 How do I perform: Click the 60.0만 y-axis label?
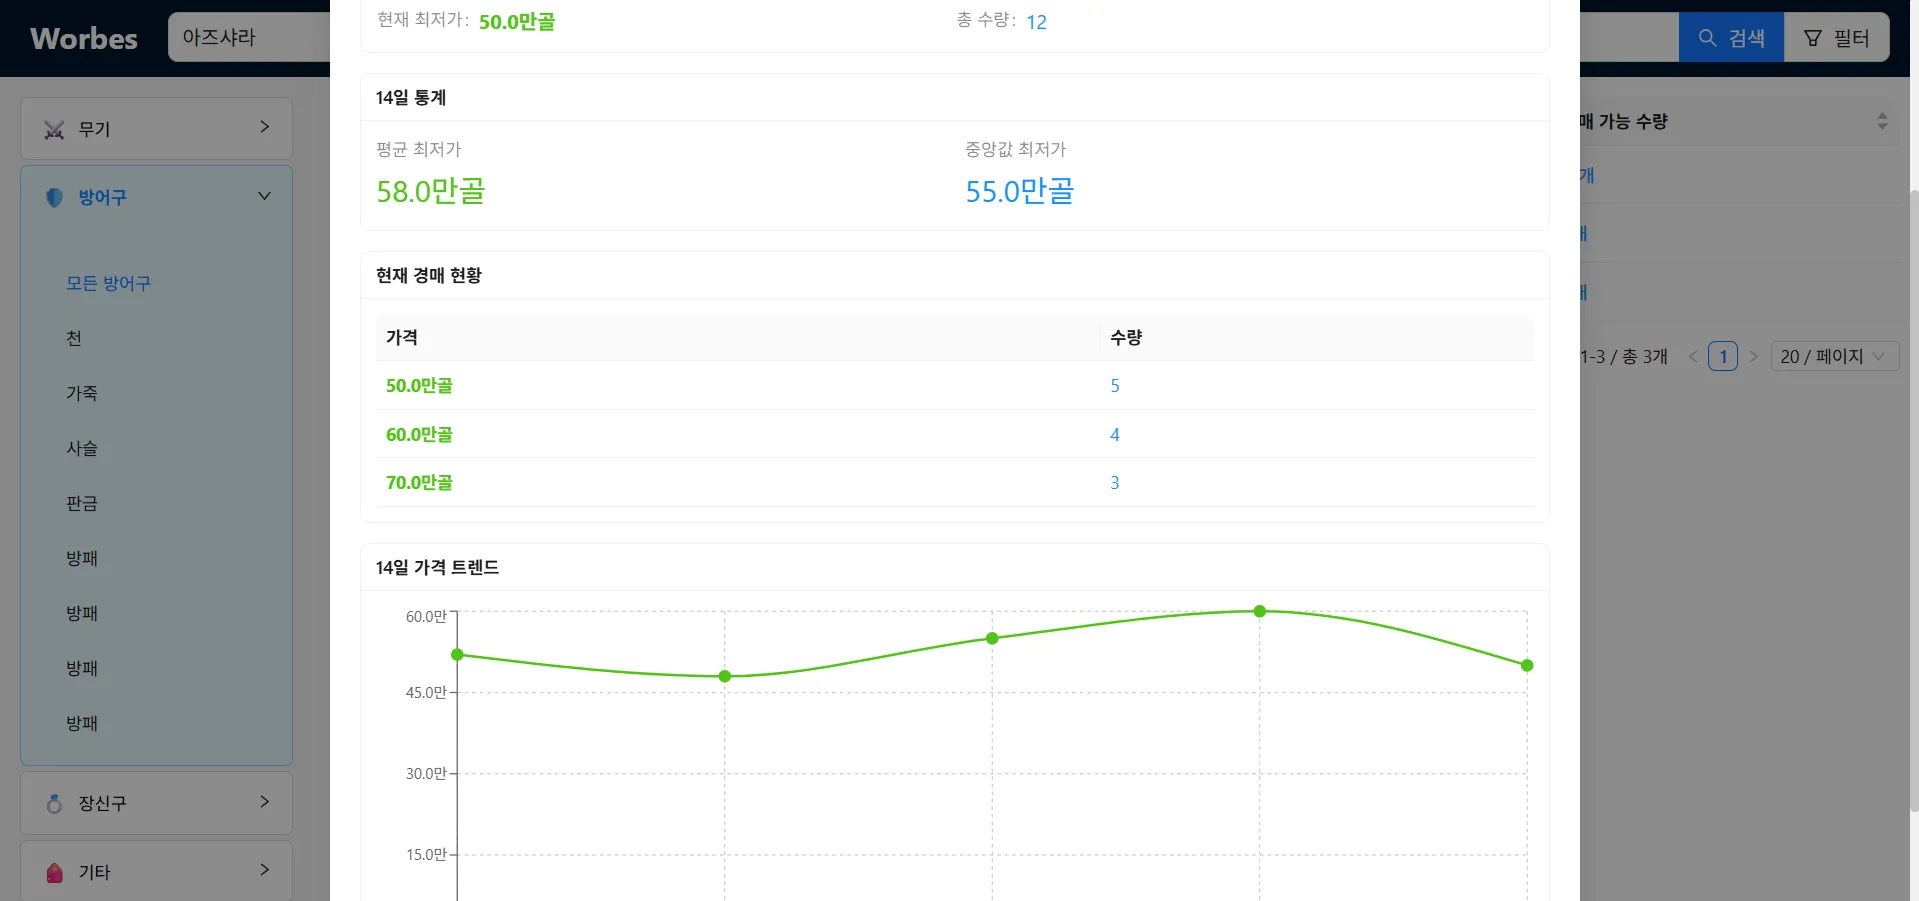[x=426, y=617]
